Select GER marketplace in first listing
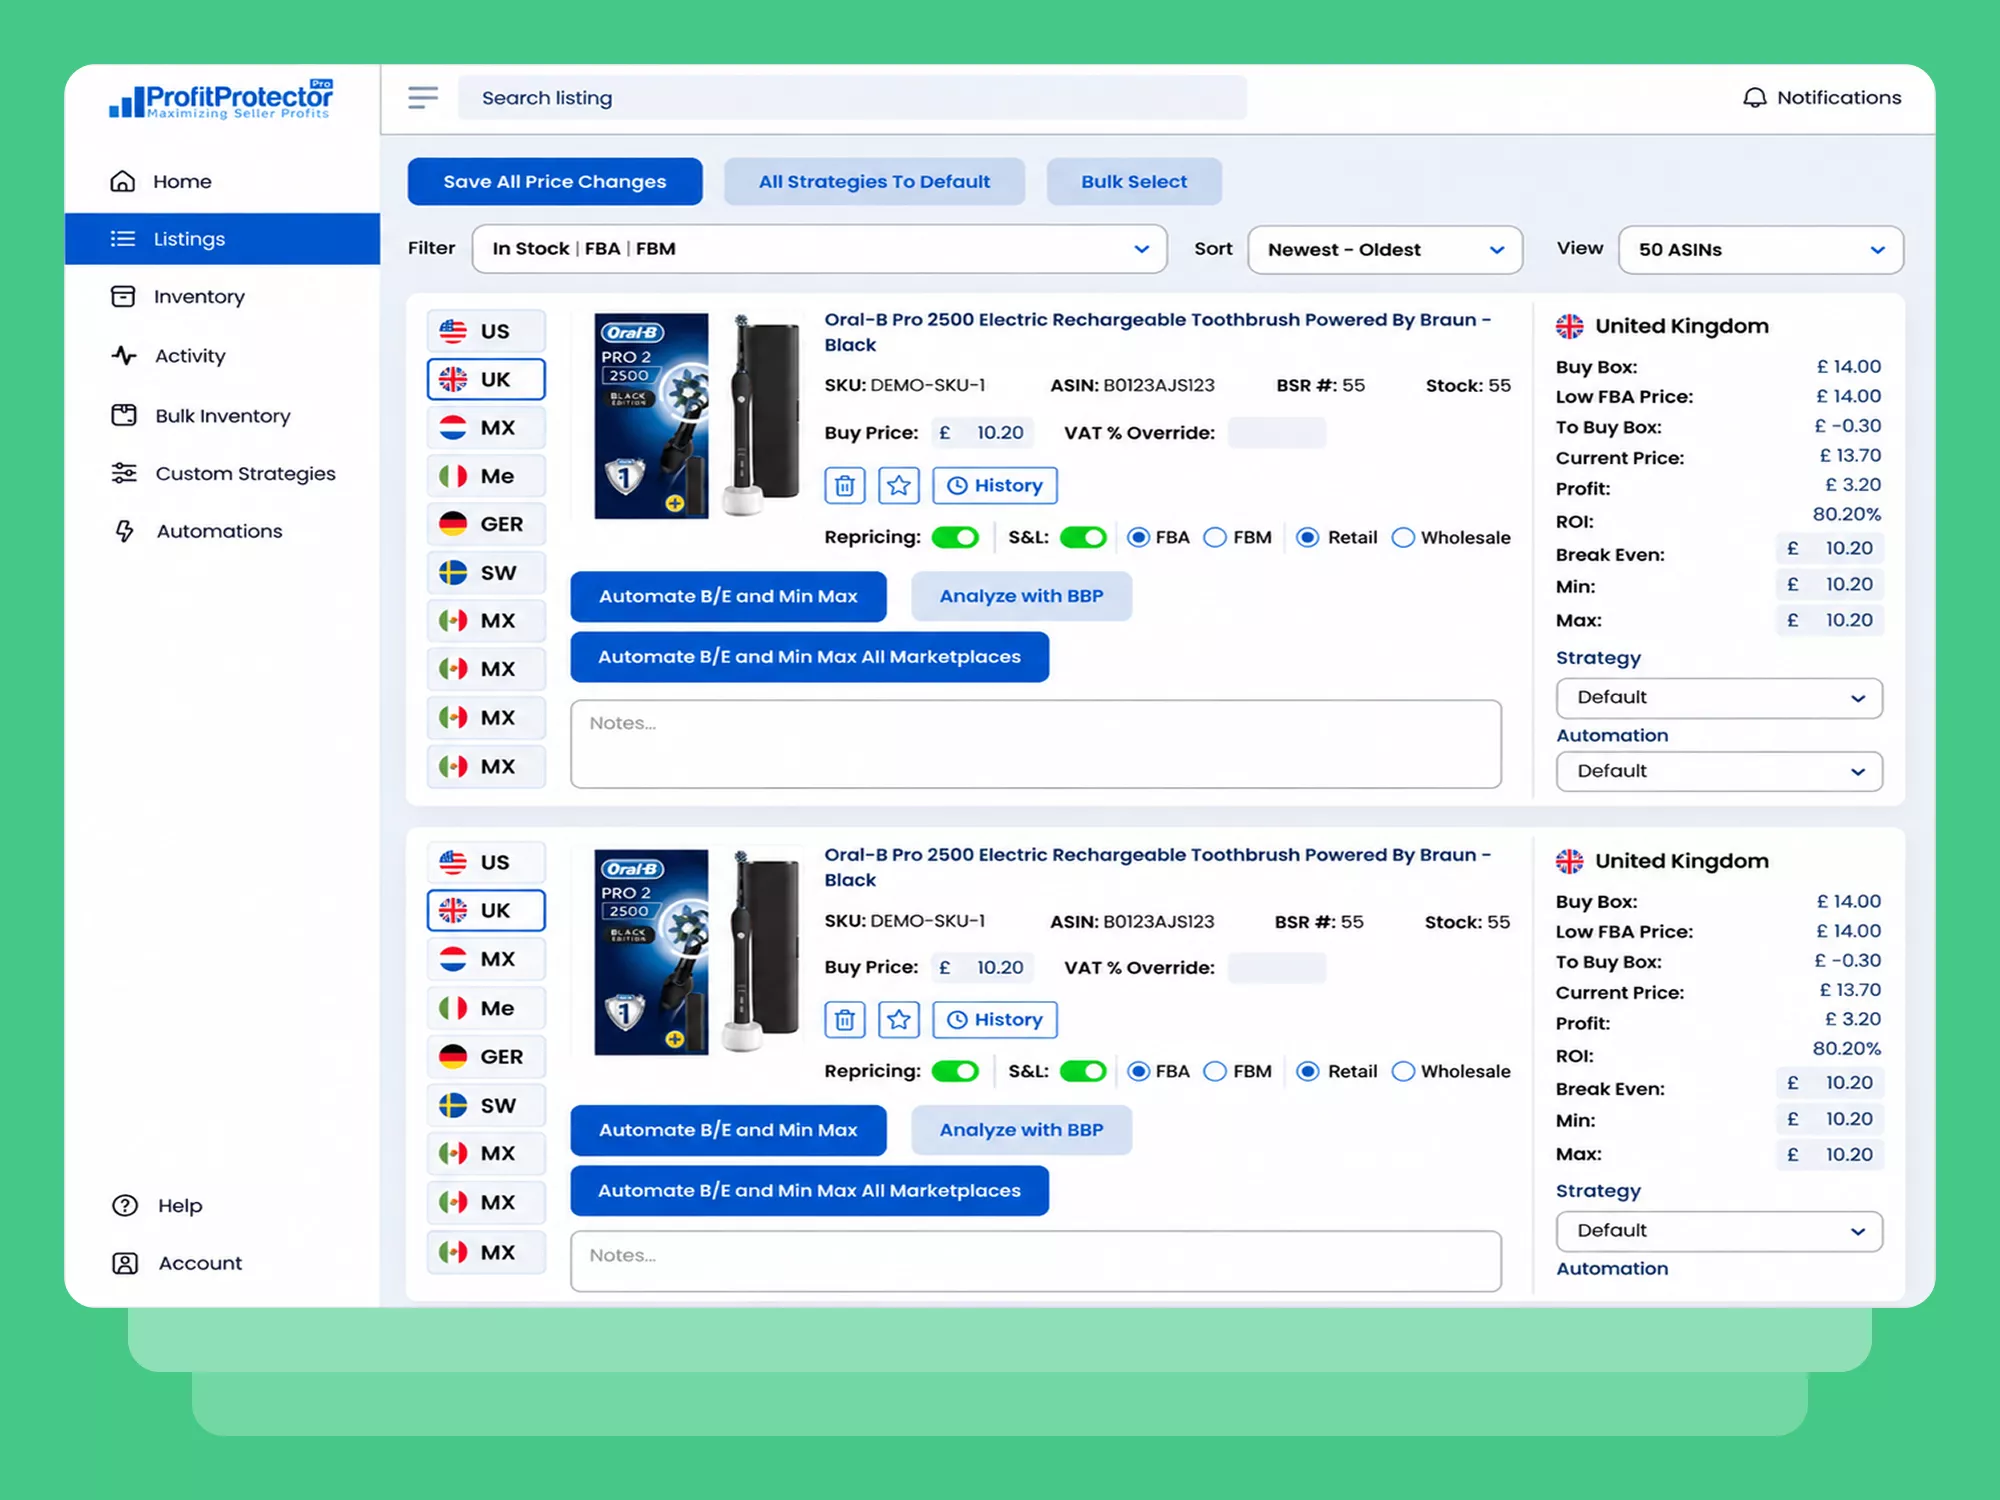The width and height of the screenshot is (2000, 1500). point(486,524)
